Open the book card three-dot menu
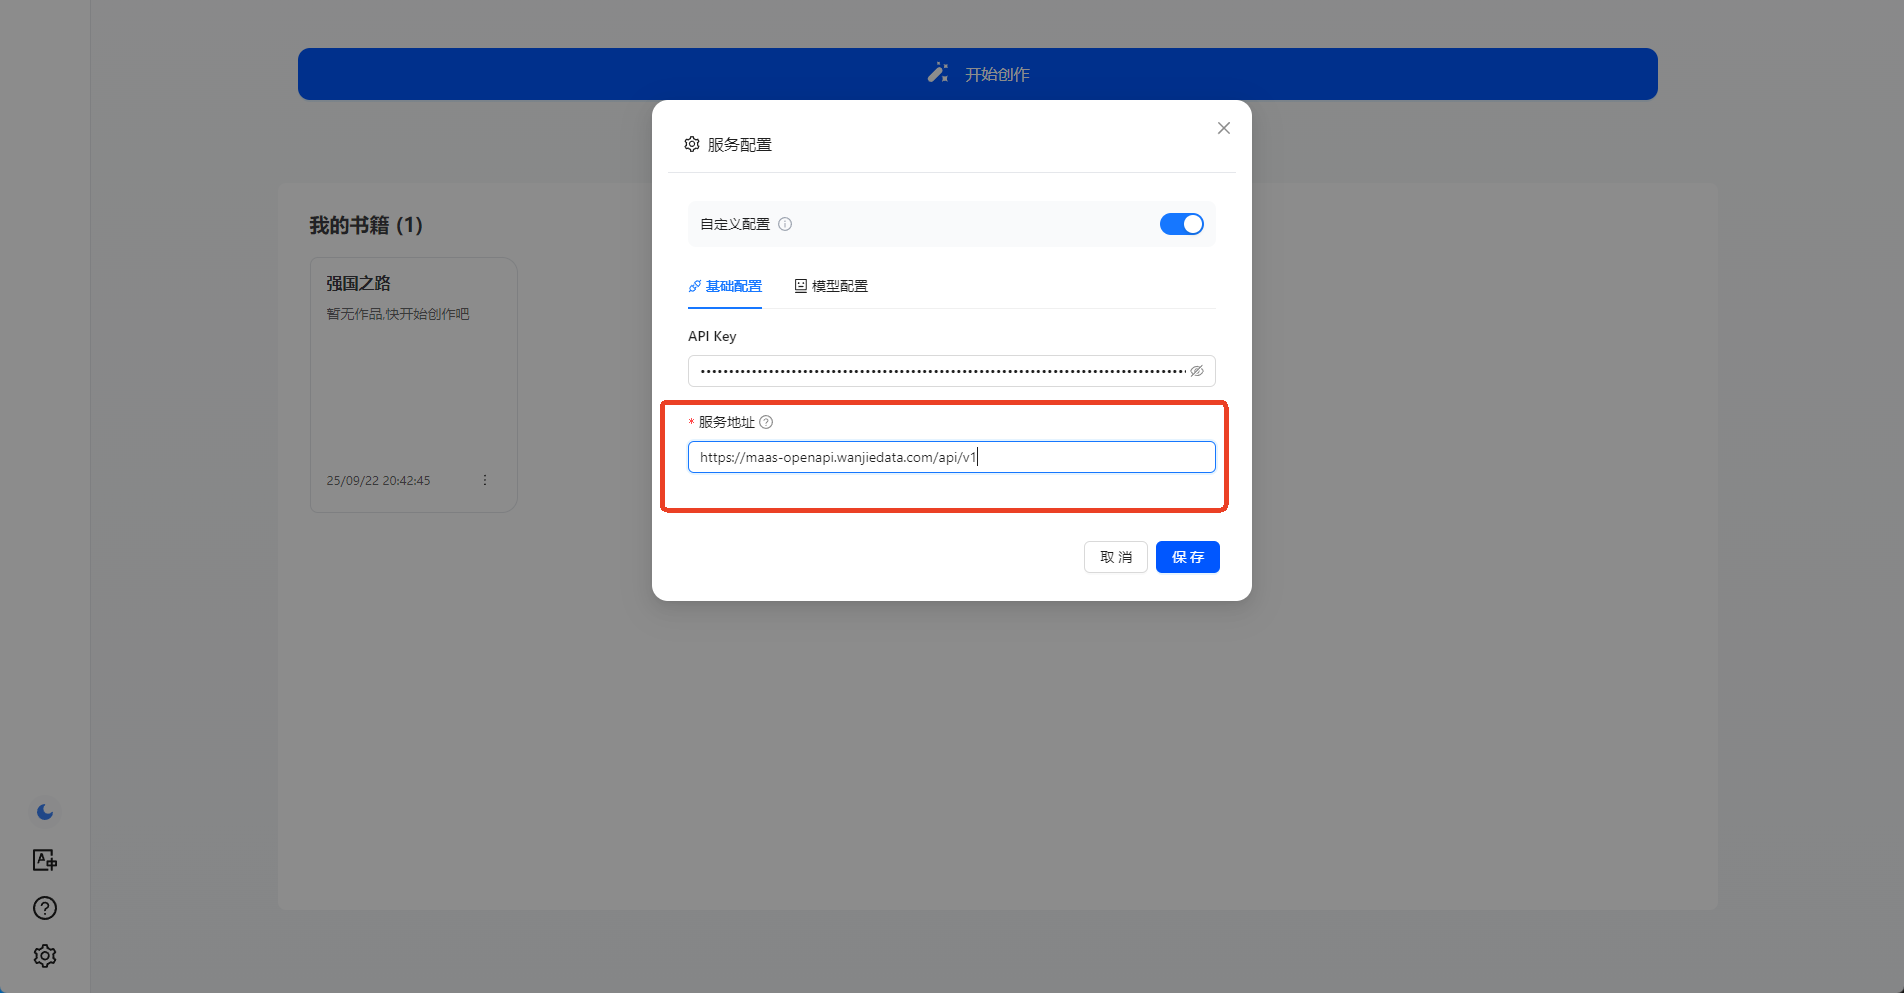This screenshot has width=1904, height=993. (485, 480)
